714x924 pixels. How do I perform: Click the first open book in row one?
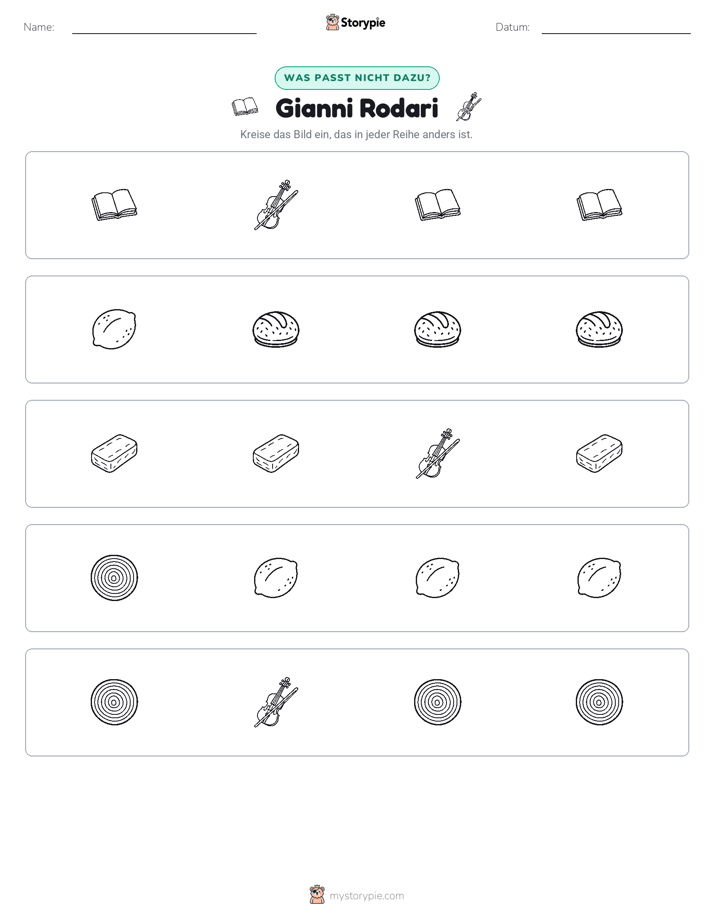pos(114,205)
